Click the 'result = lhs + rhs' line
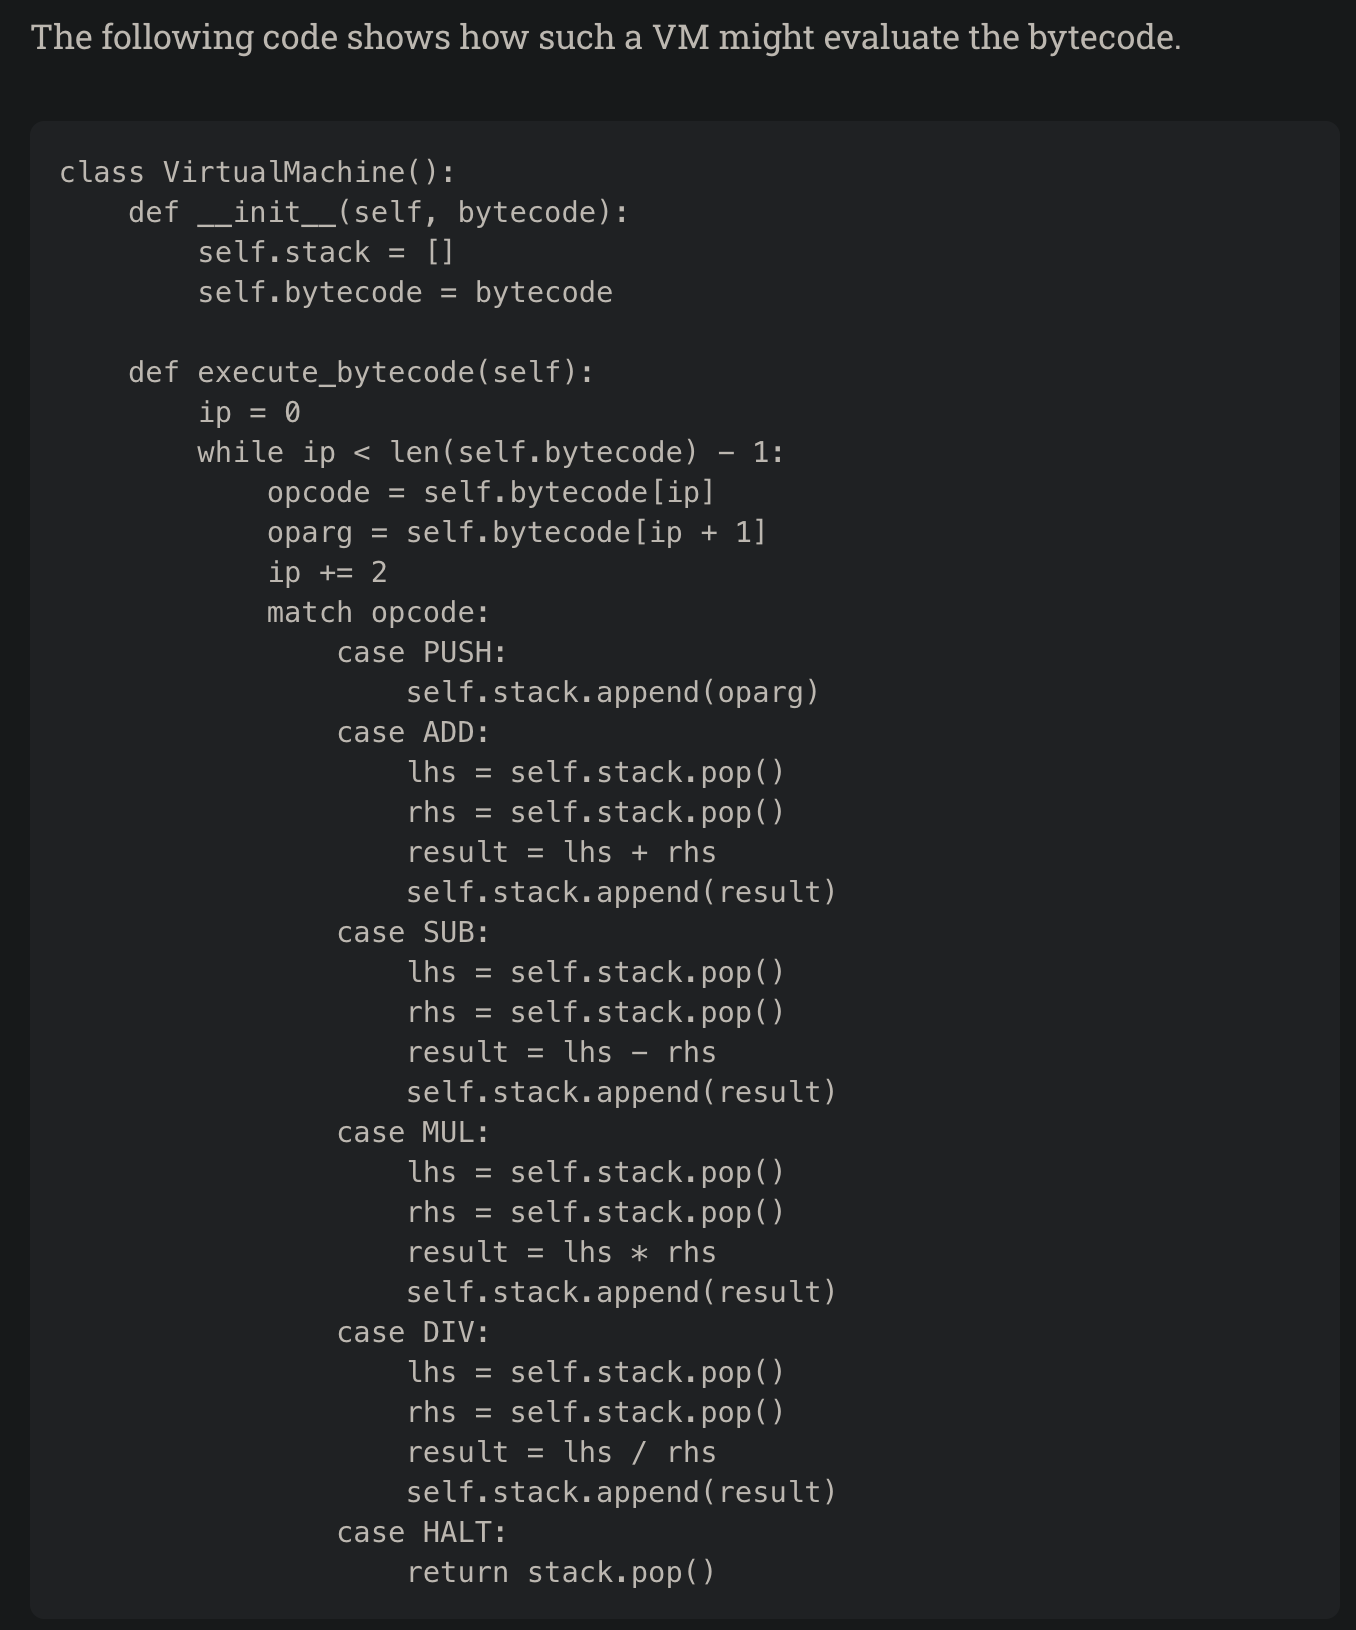Viewport: 1356px width, 1630px height. (561, 852)
